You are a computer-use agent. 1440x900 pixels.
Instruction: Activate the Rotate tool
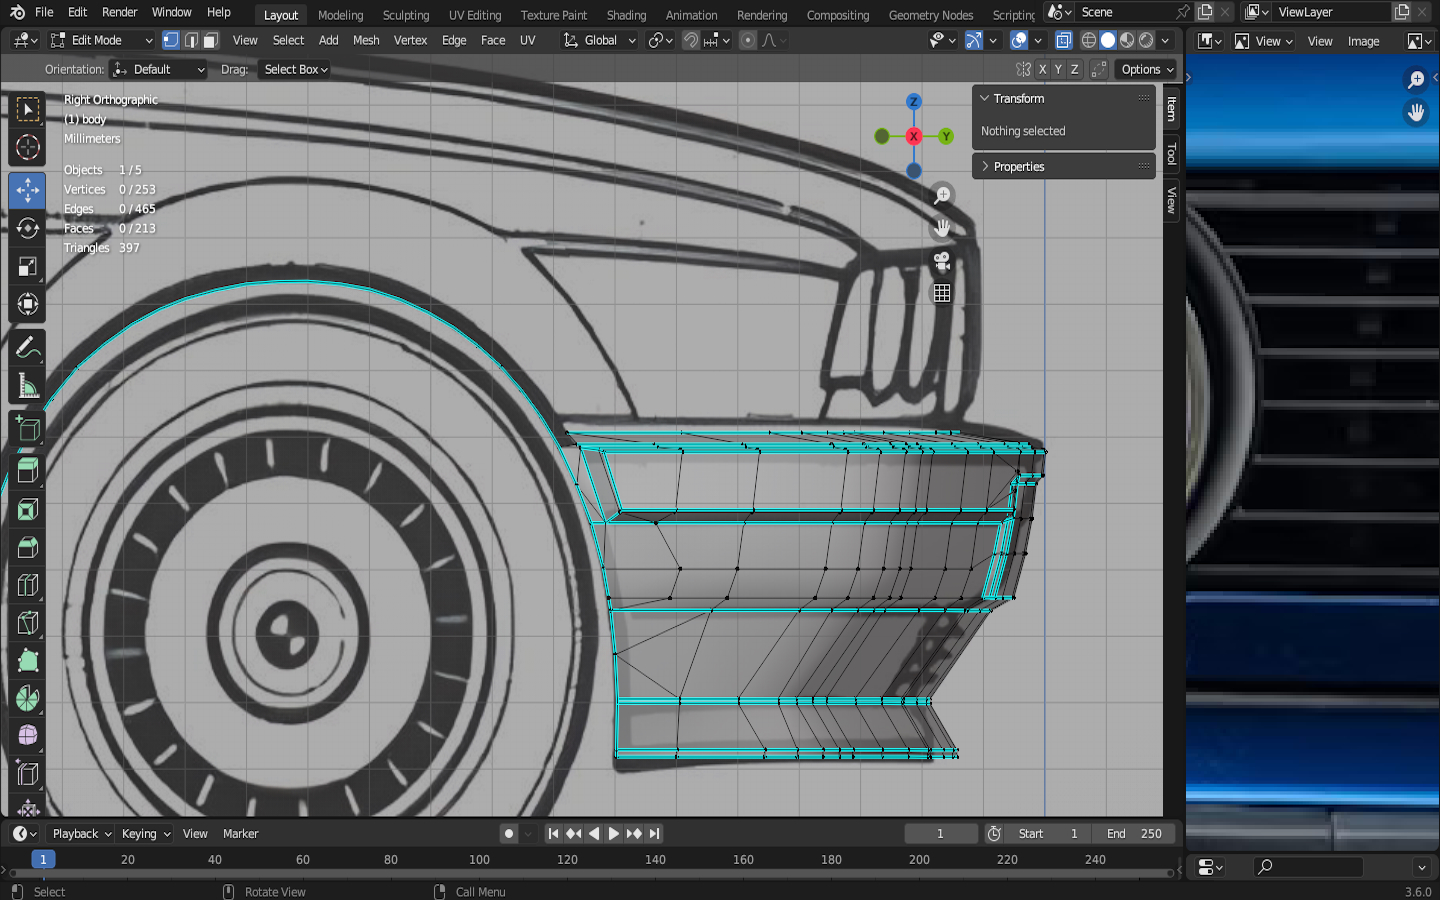27,229
